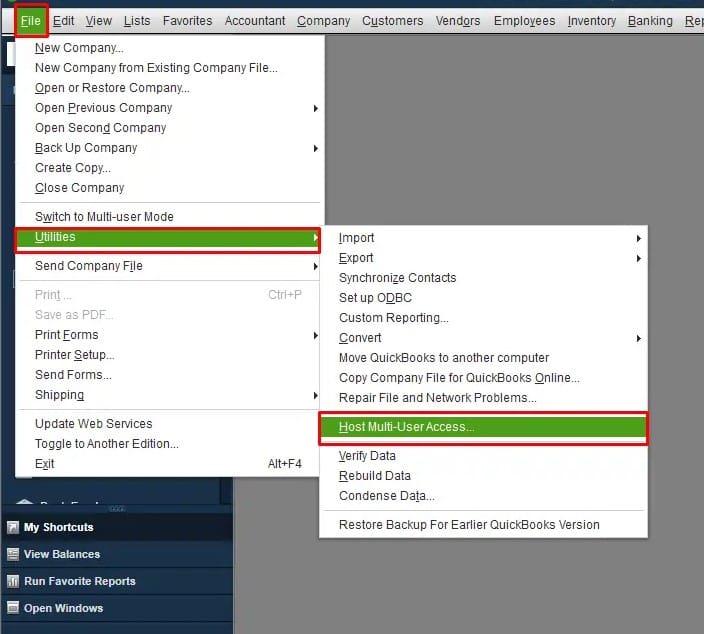Open the Customers menu

[392, 21]
